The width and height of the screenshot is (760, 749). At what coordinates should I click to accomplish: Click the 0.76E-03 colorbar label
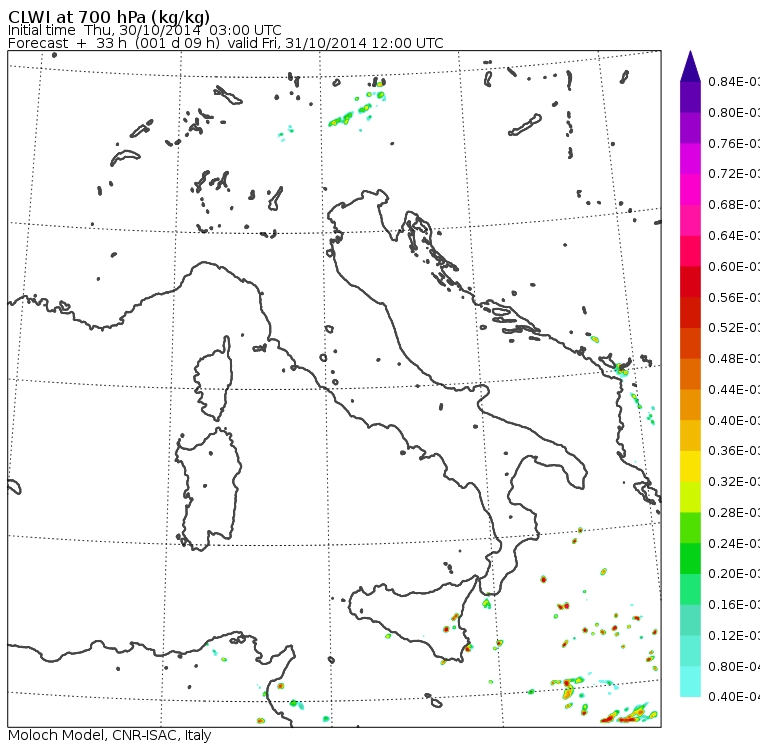click(x=734, y=143)
